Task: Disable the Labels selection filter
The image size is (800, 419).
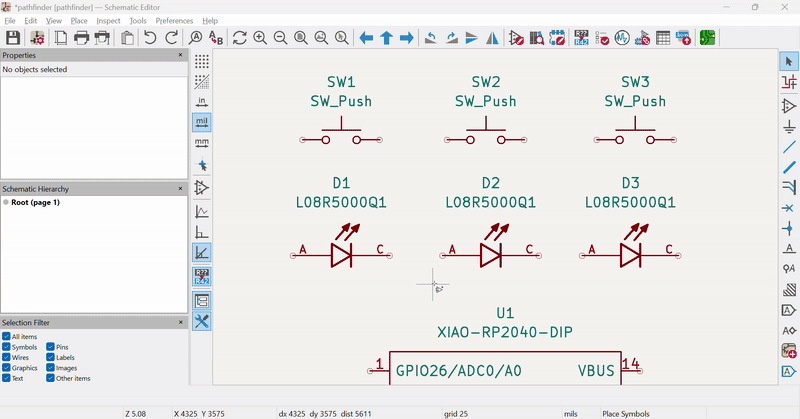Action: click(51, 357)
